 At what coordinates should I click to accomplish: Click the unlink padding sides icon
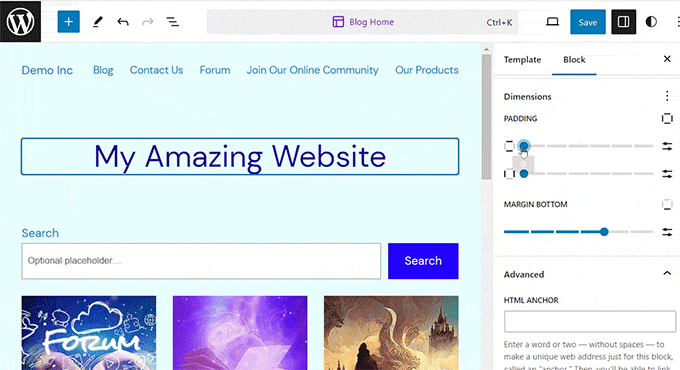667,118
